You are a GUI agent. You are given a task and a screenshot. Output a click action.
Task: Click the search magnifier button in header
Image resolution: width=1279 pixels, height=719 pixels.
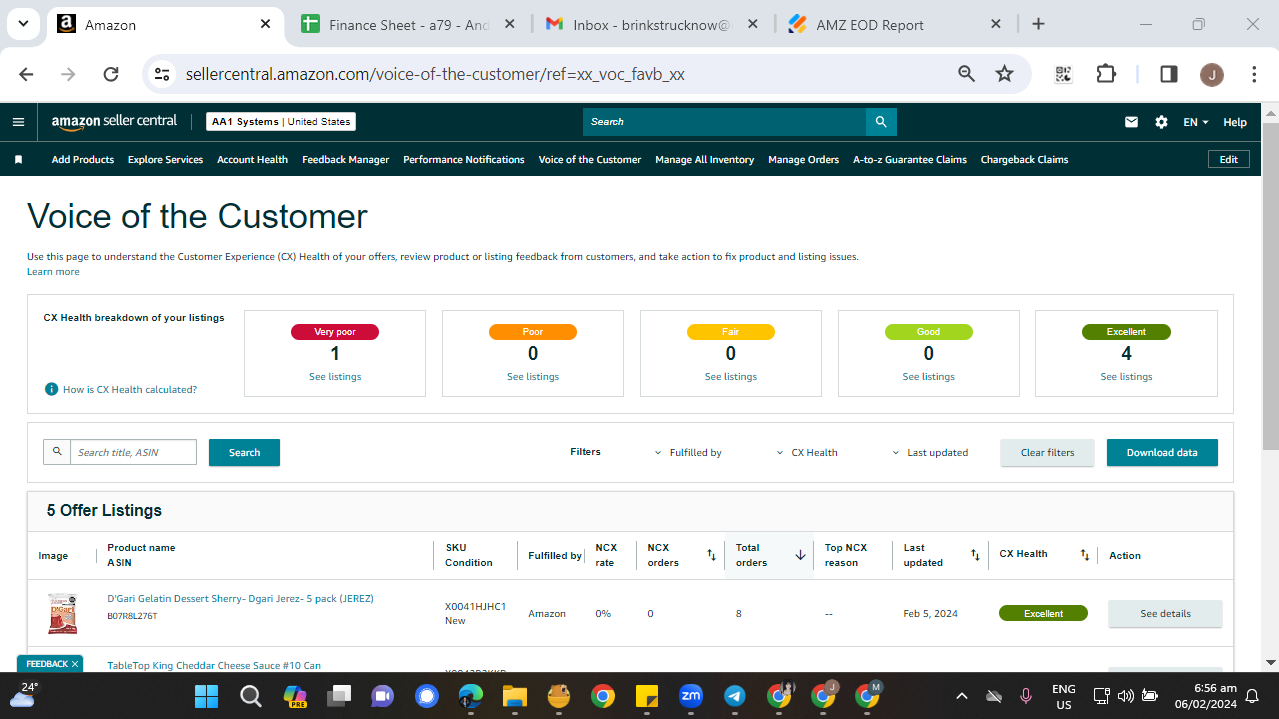tap(881, 122)
